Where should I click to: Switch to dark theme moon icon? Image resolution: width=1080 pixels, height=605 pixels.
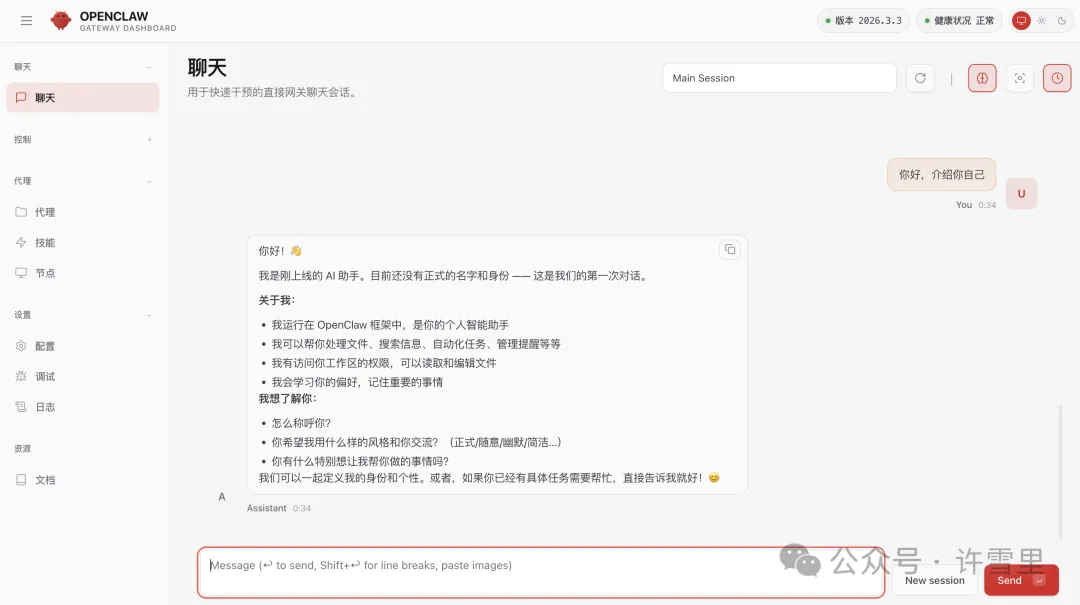pyautogui.click(x=1062, y=20)
